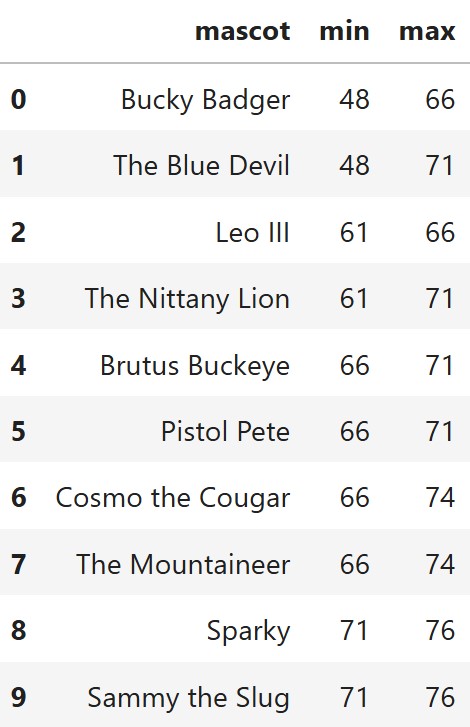Click the max column header

[427, 32]
